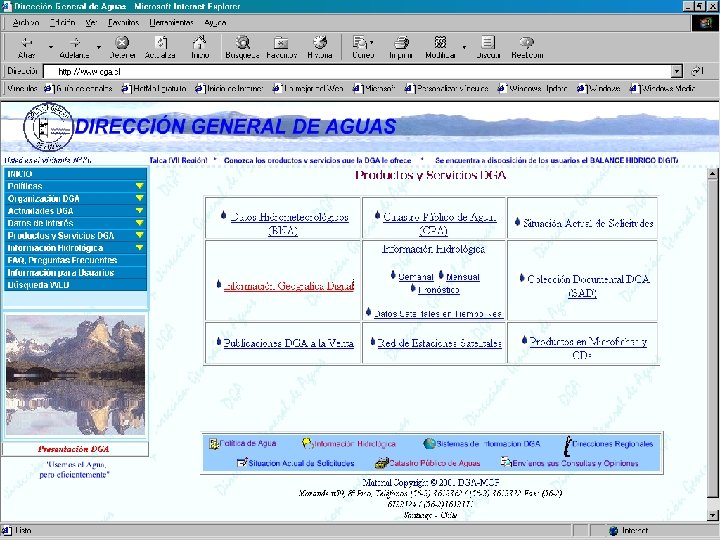
Task: Open Publicaciones DGA a la Venta link
Action: [288, 343]
